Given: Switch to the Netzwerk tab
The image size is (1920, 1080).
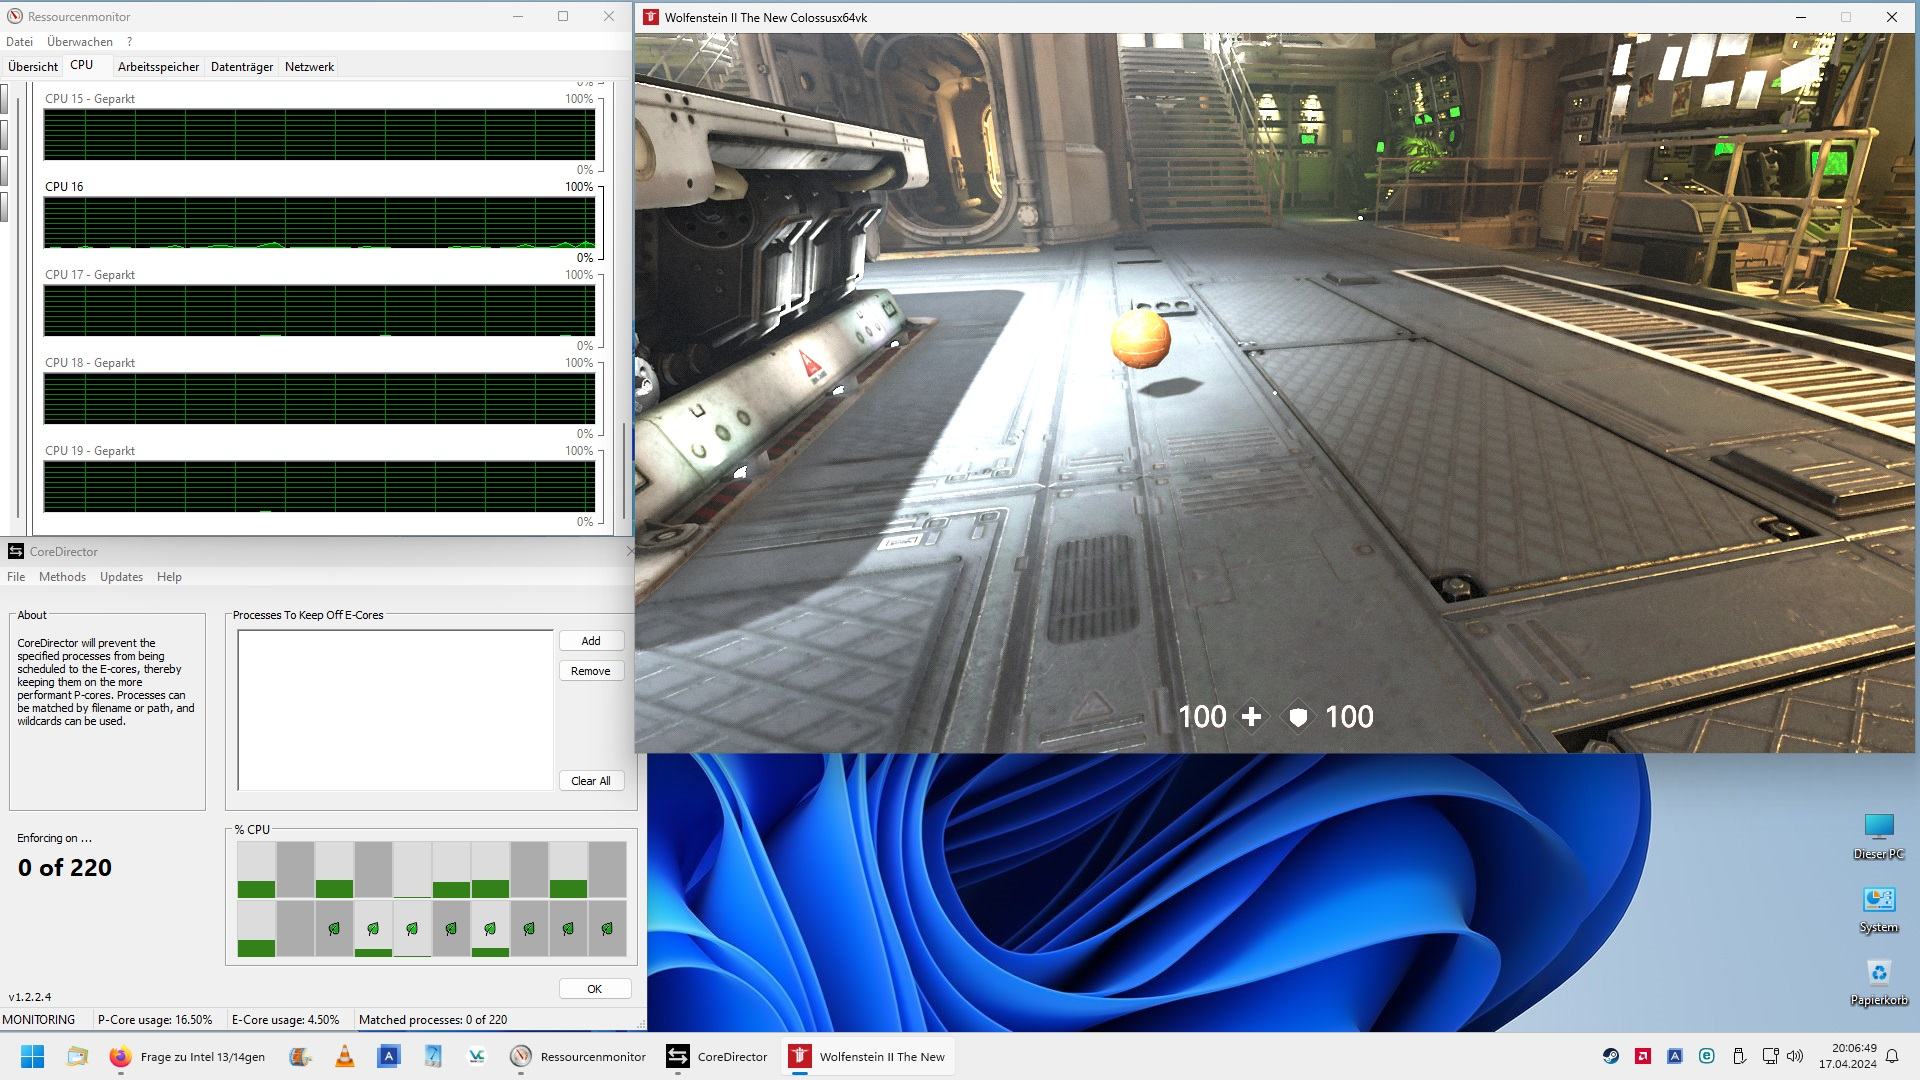Looking at the screenshot, I should 309,67.
